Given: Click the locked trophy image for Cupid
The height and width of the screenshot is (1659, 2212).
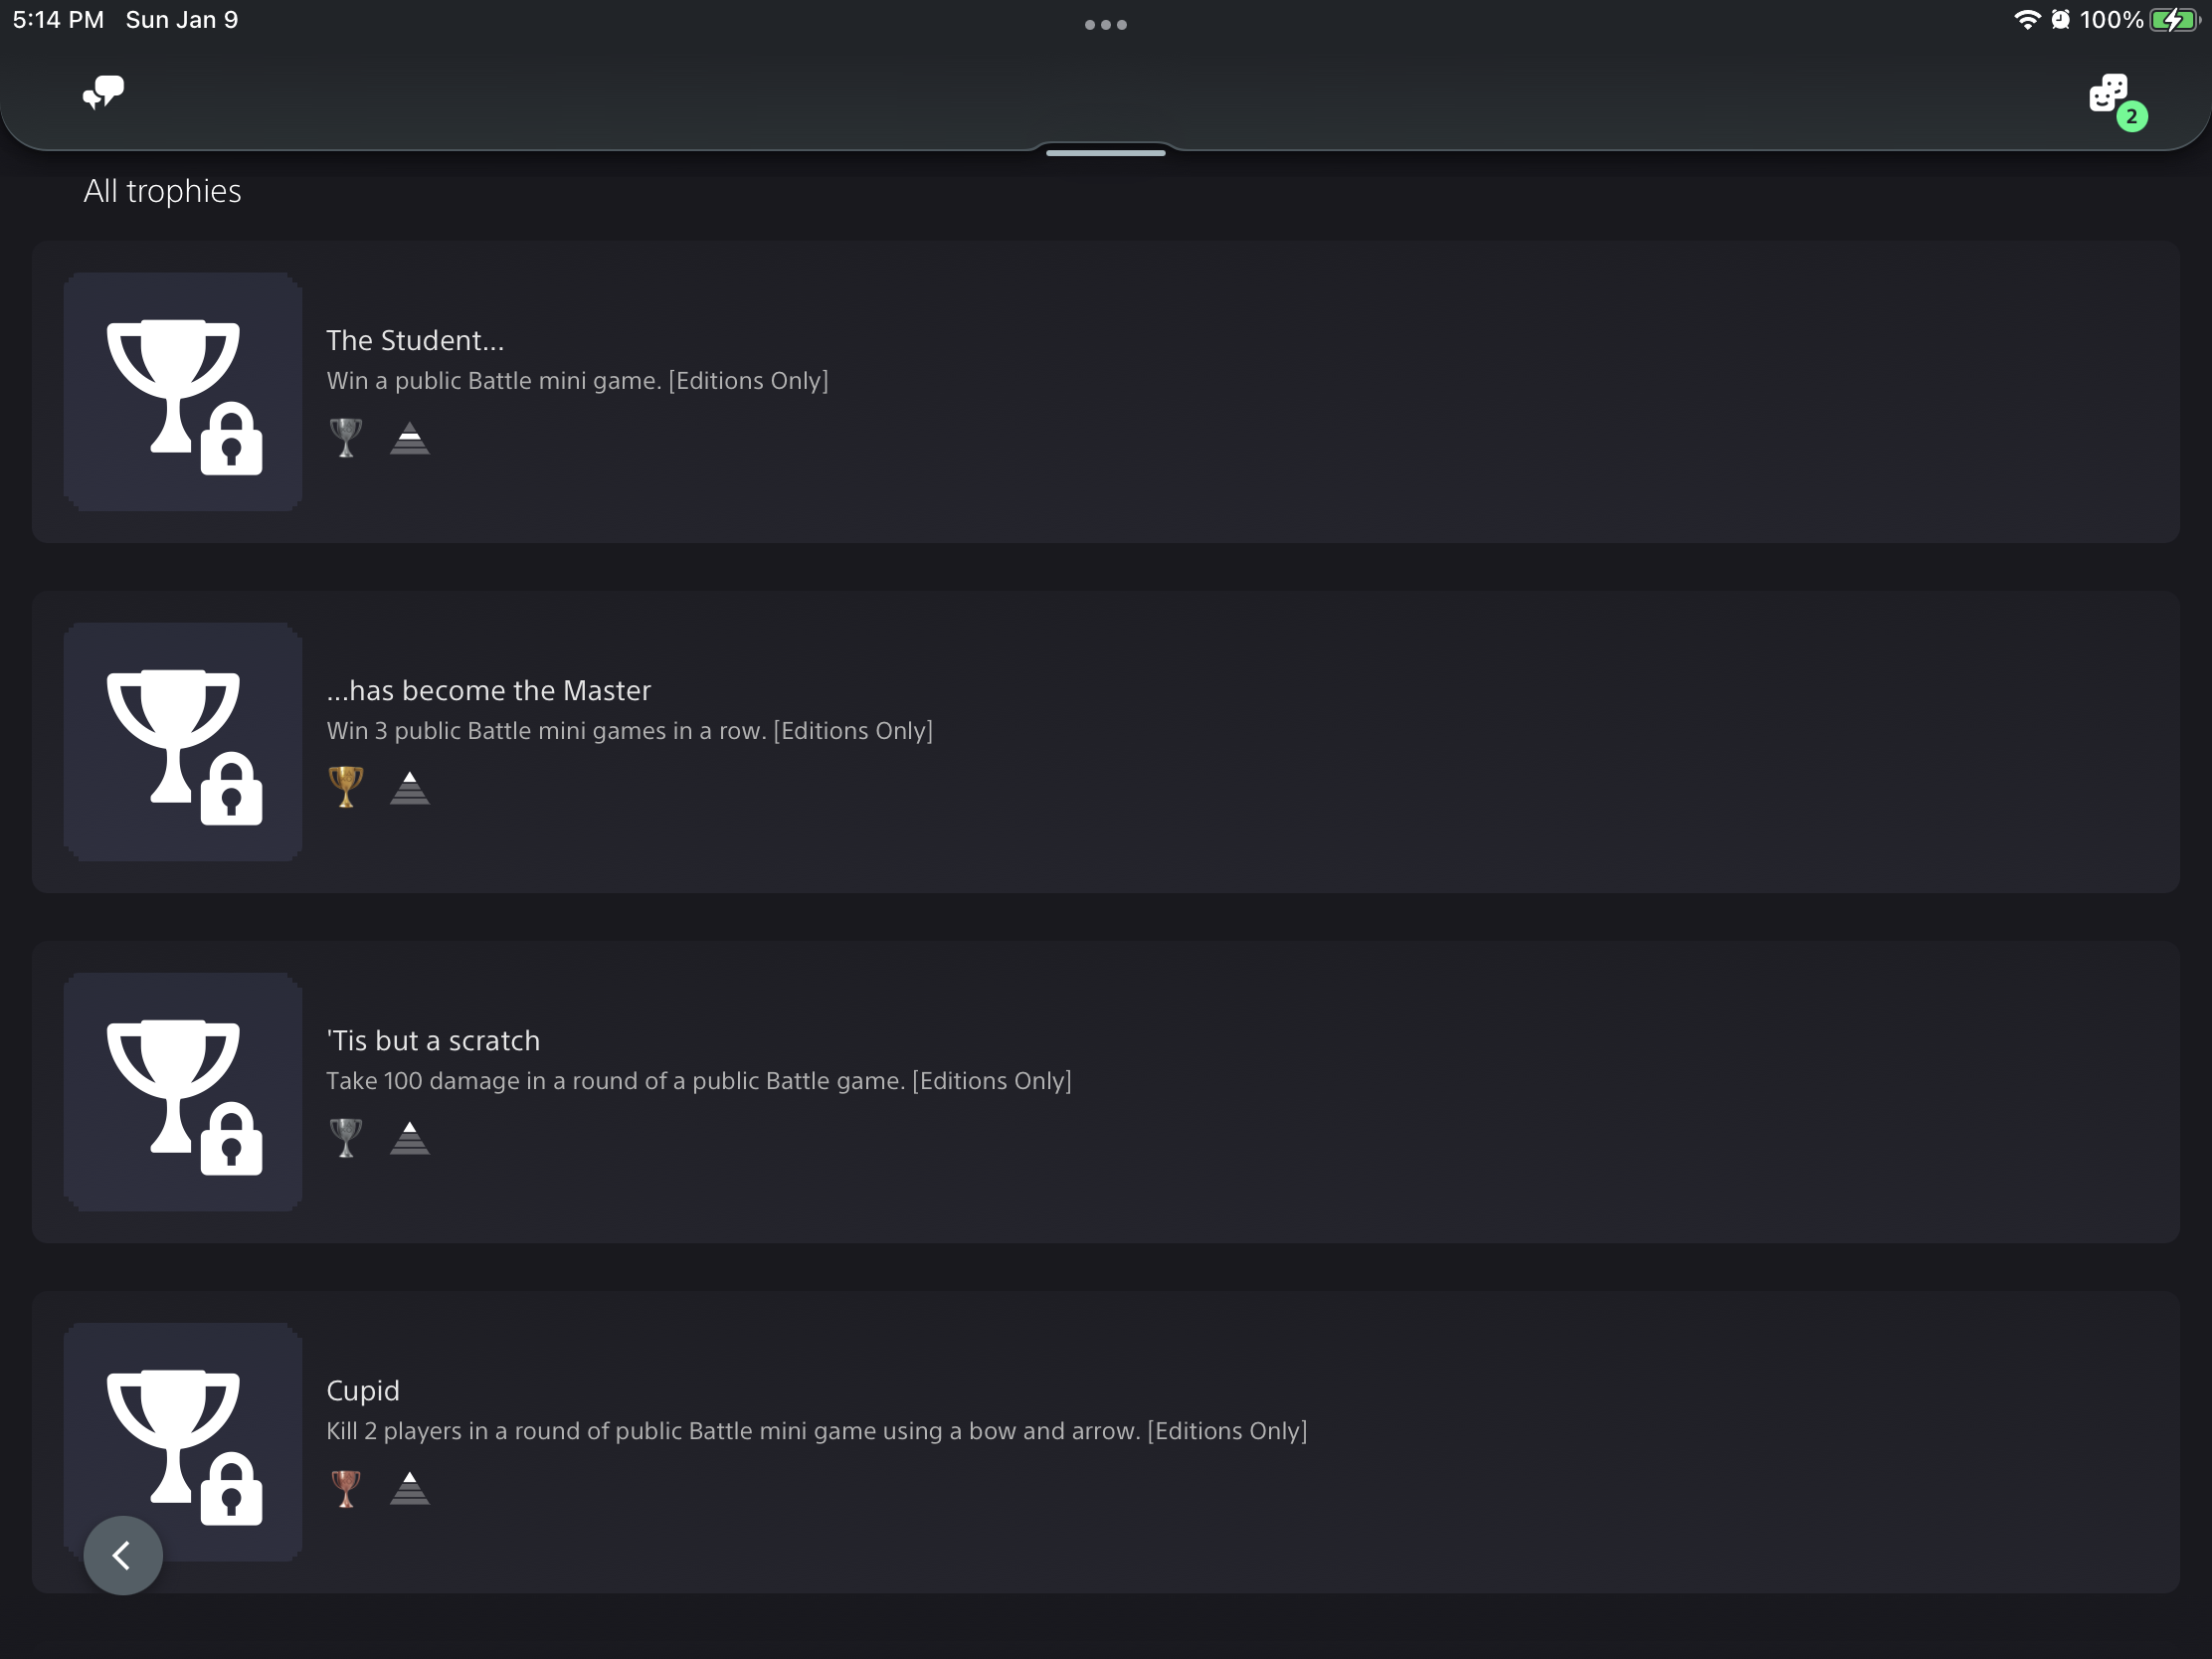Looking at the screenshot, I should [x=183, y=1440].
